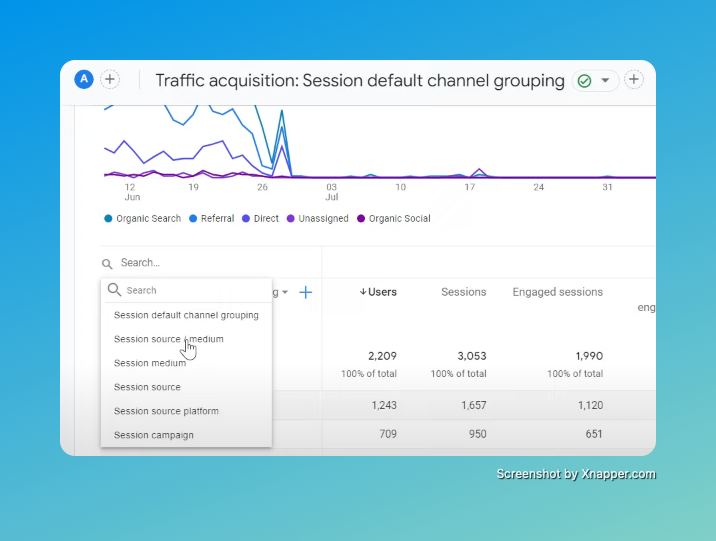Click the green checkmark status icon
This screenshot has width=716, height=541.
pos(584,81)
